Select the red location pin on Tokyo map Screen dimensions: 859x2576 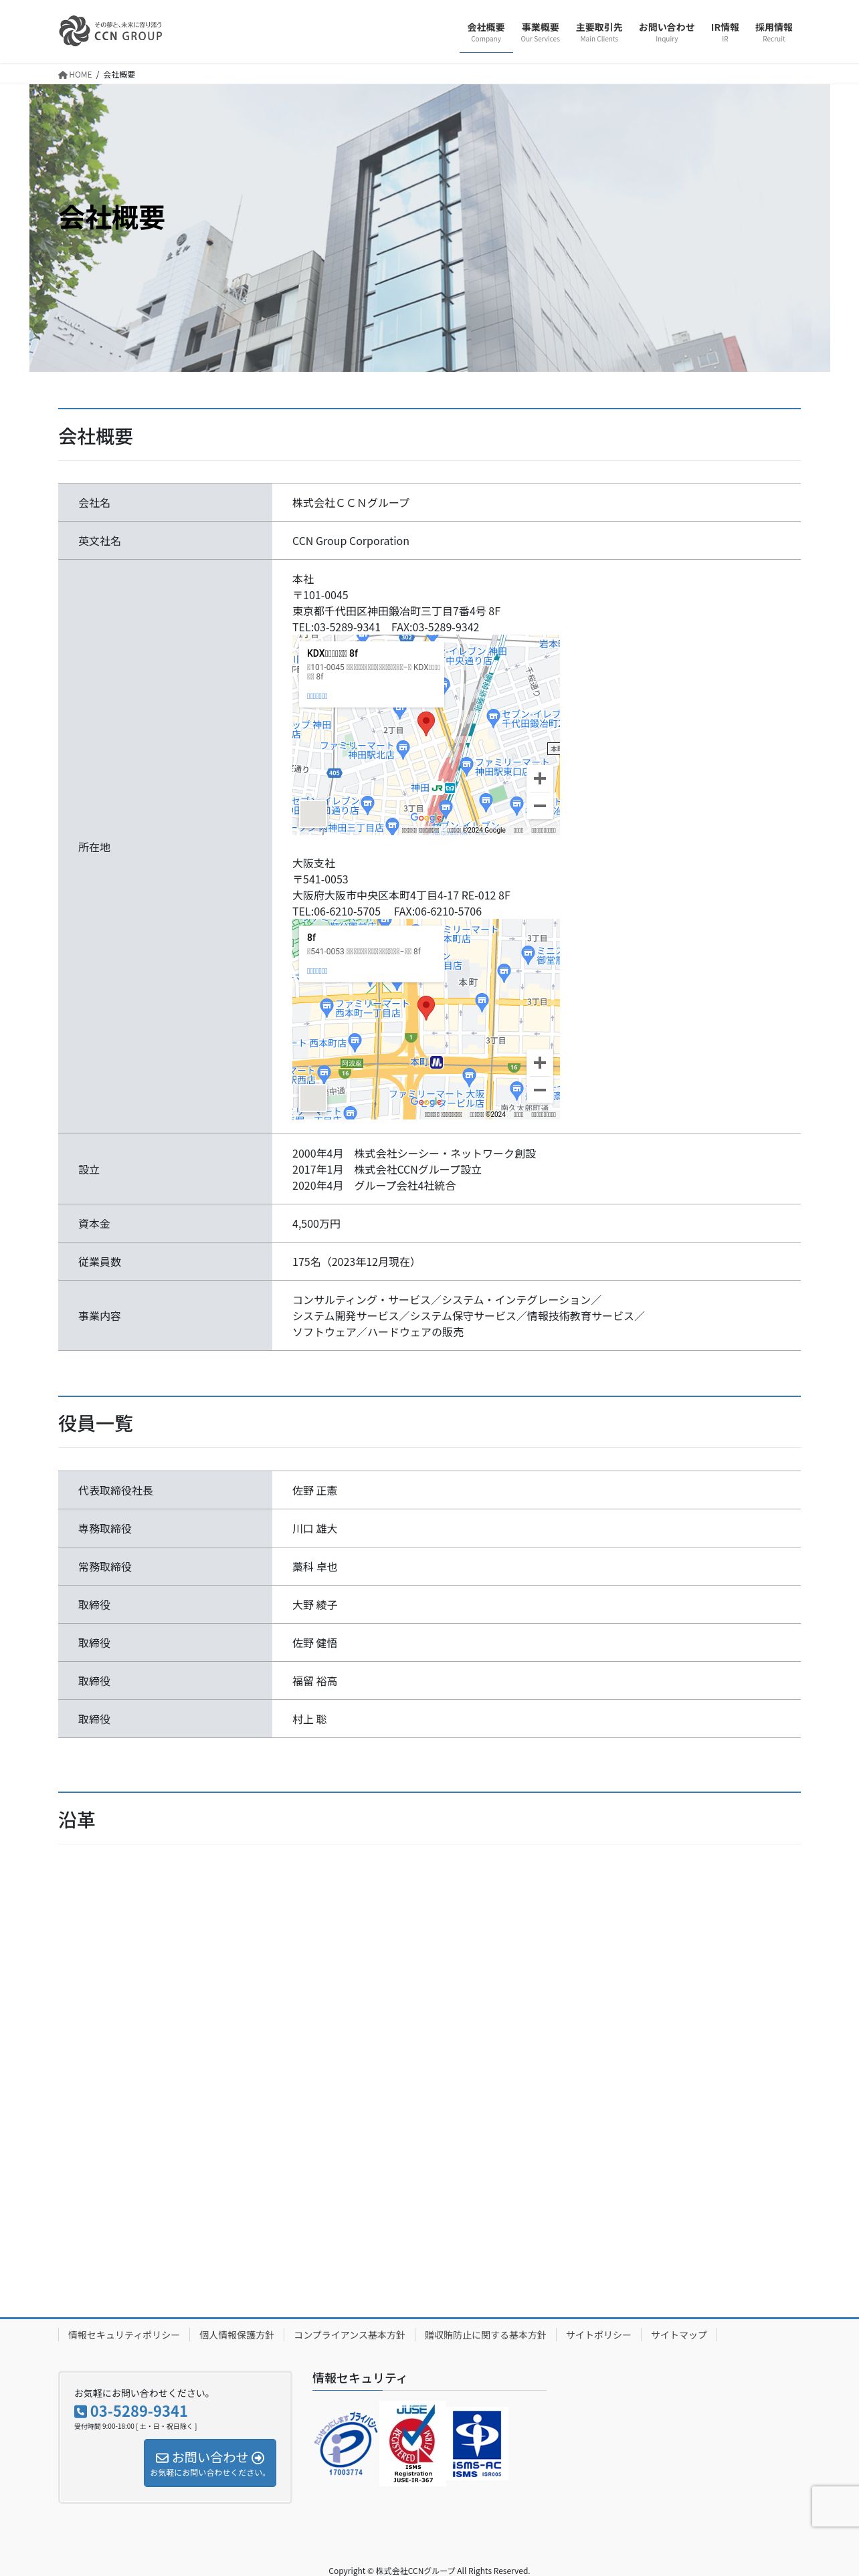pyautogui.click(x=425, y=723)
